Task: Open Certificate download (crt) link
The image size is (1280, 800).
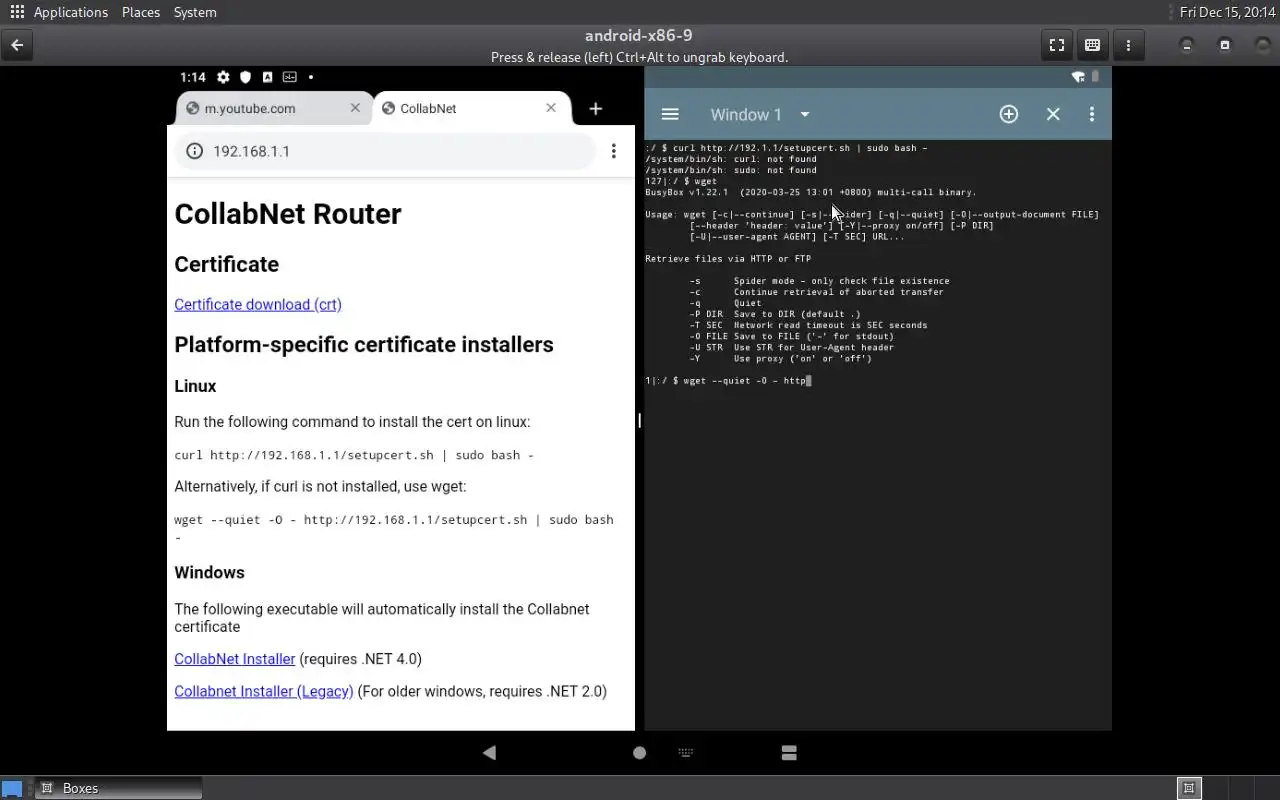Action: [x=258, y=304]
